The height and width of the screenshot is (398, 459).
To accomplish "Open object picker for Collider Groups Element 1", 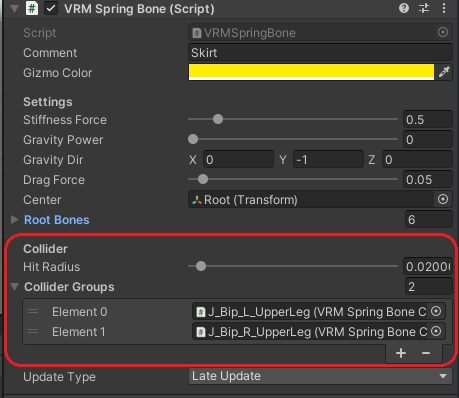I will pos(436,331).
